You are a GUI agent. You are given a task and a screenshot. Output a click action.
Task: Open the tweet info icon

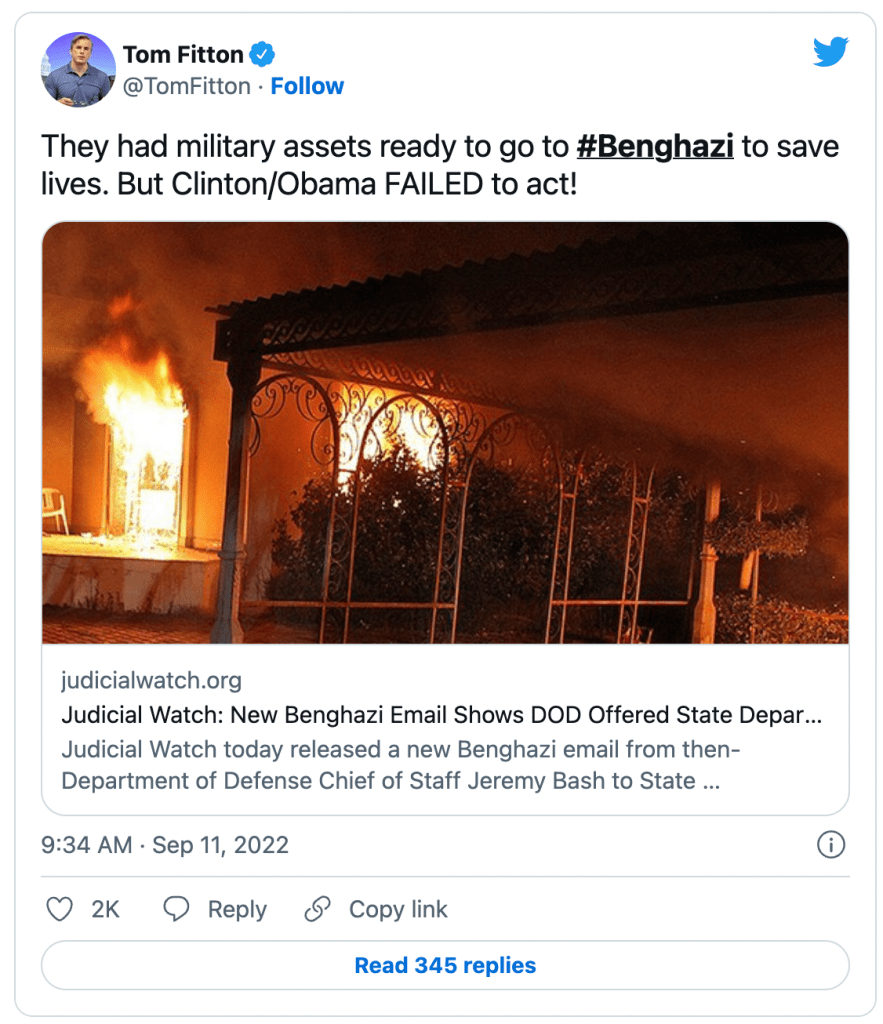(831, 845)
